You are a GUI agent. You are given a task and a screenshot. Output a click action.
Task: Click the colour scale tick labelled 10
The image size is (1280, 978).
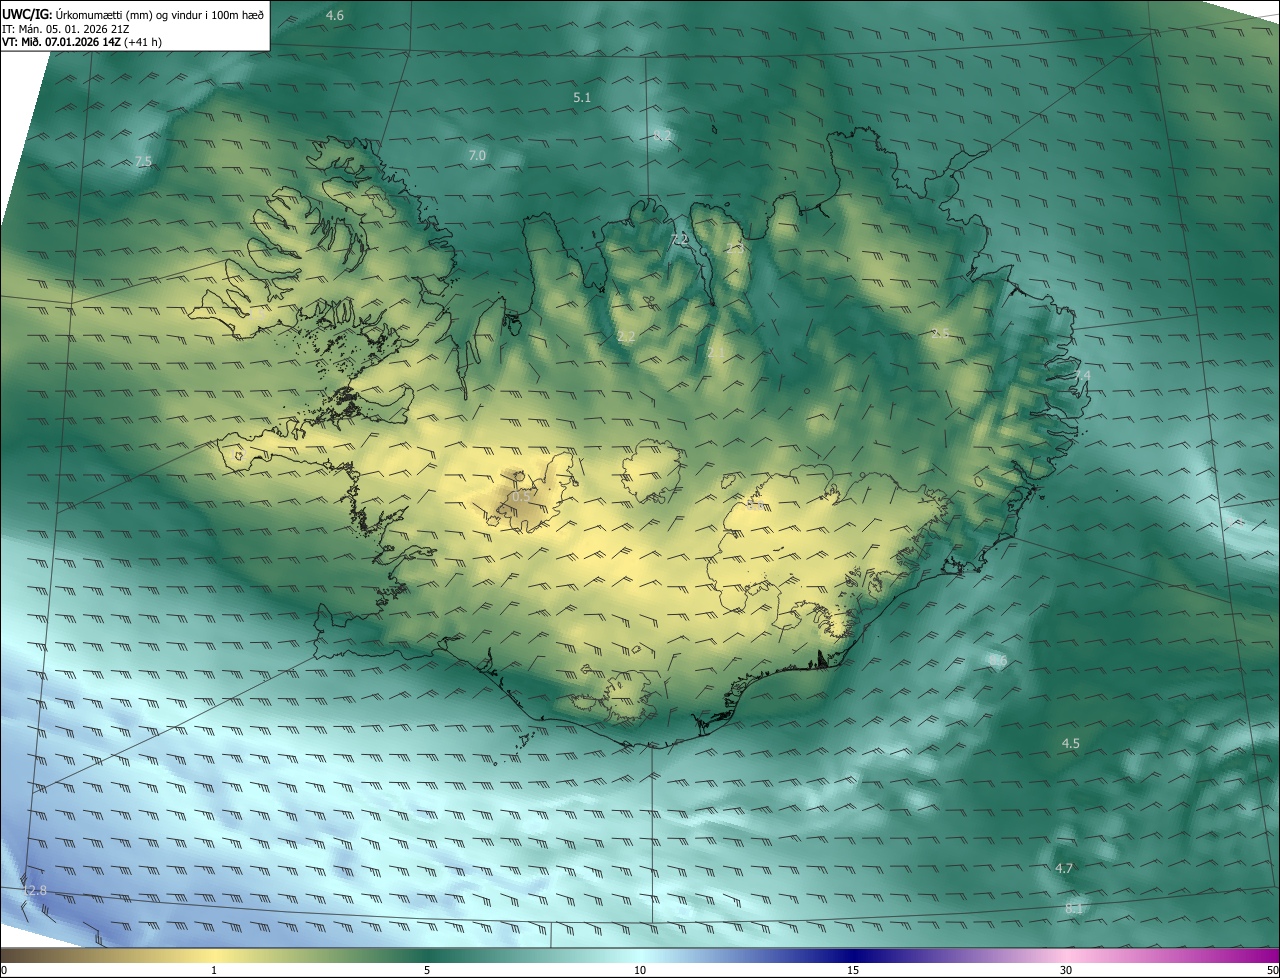[x=640, y=970]
